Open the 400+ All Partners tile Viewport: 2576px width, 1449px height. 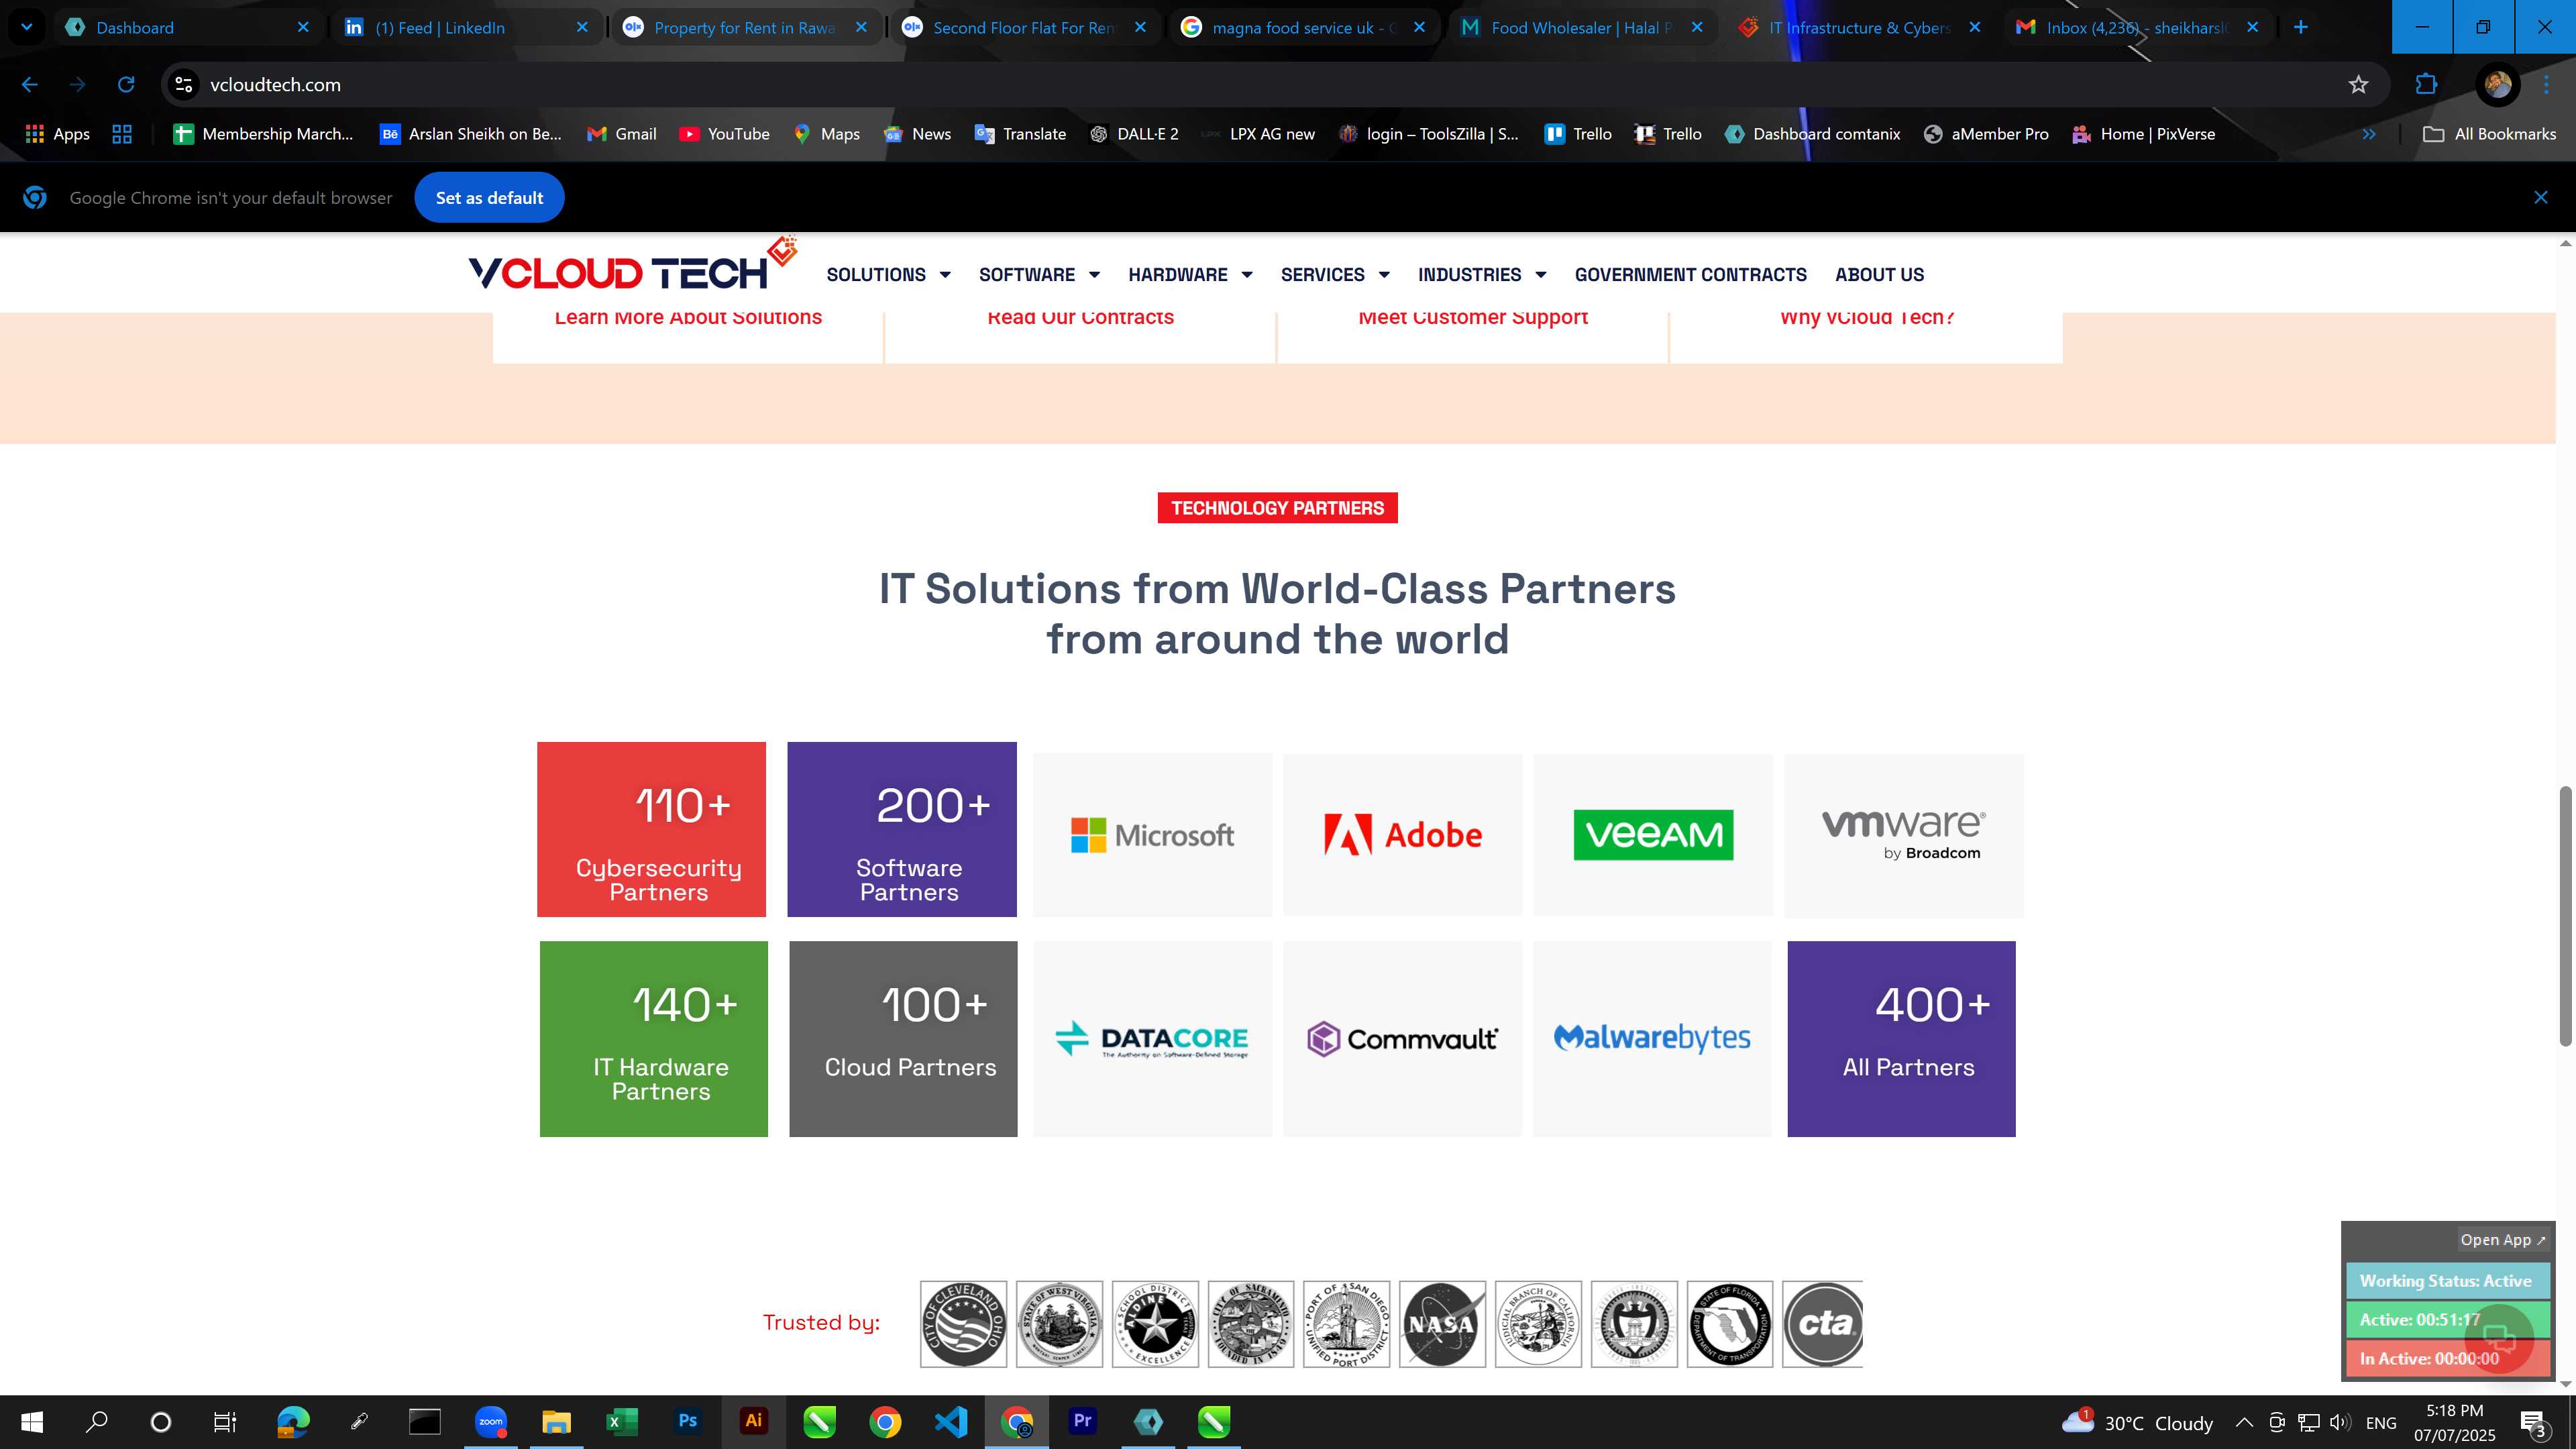click(1901, 1039)
